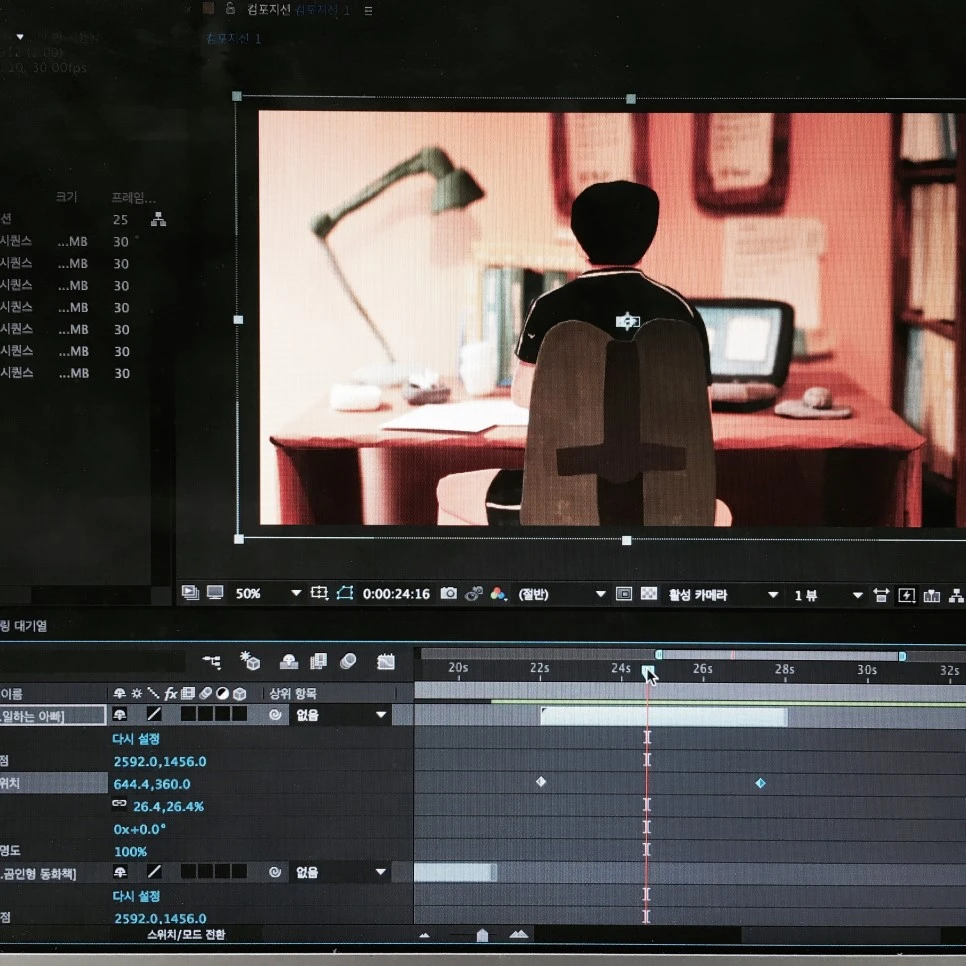The image size is (966, 966).
Task: Click rotation value 0x+0.0°
Action: pos(139,829)
